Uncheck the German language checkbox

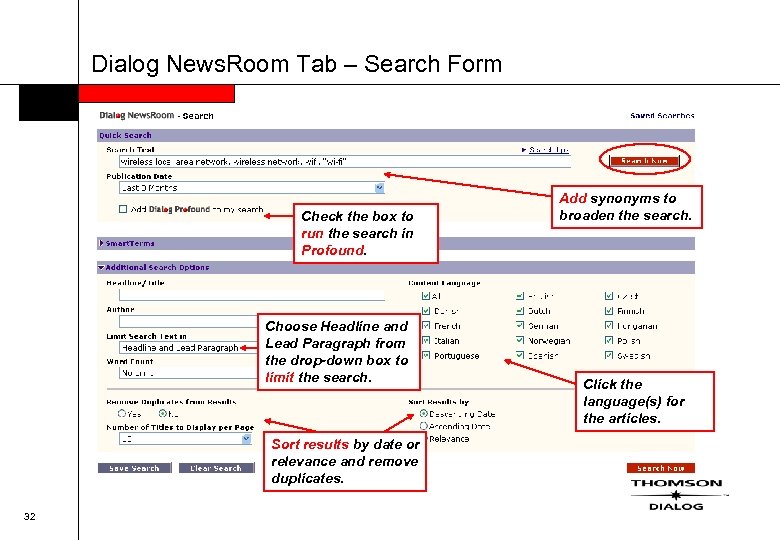(x=520, y=325)
